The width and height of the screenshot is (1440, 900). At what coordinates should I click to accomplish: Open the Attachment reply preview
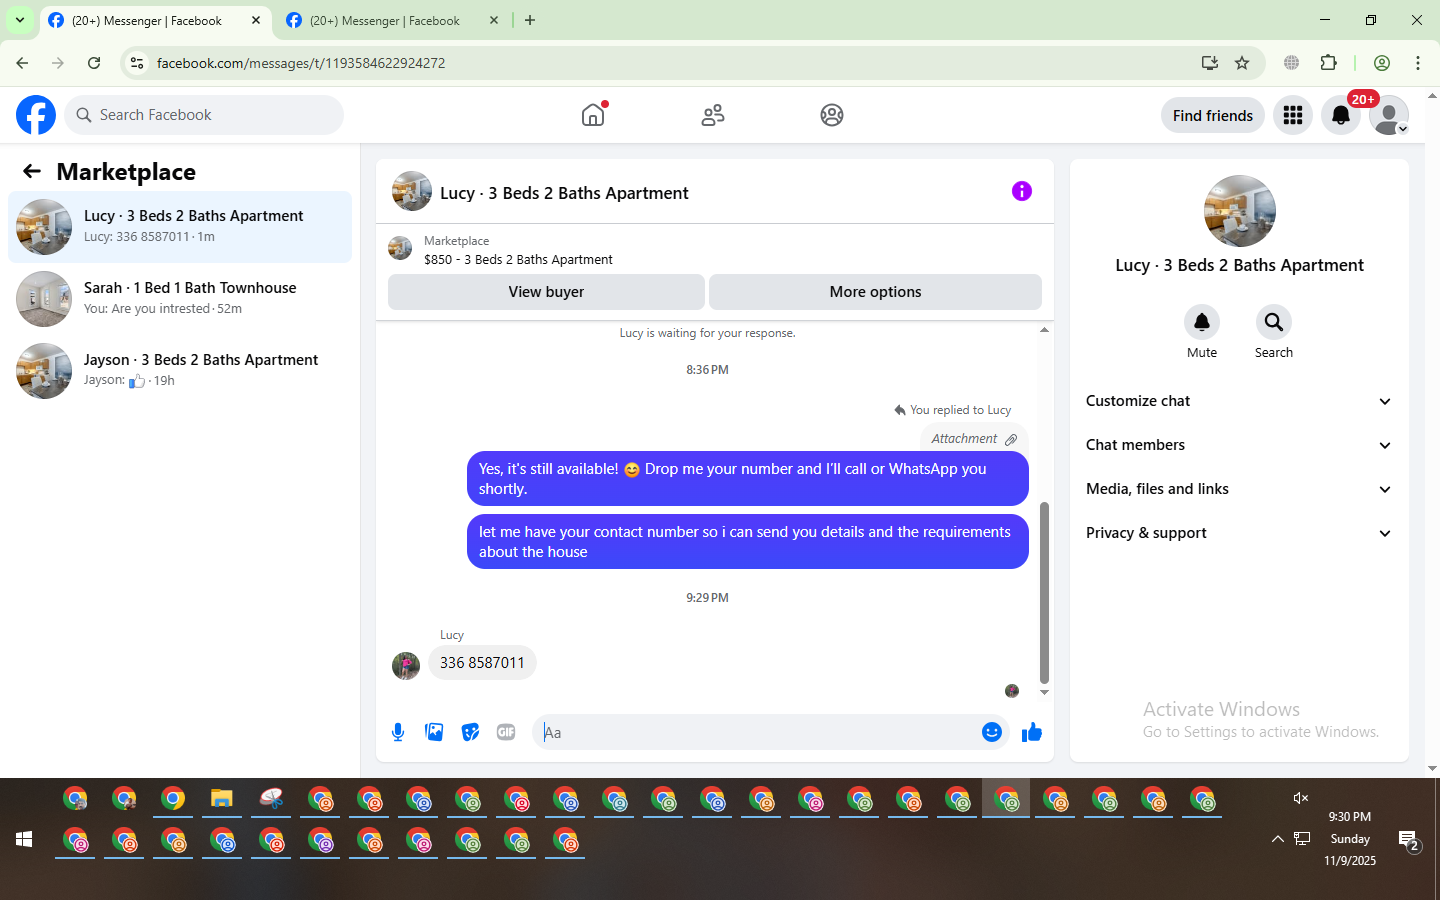tap(974, 439)
